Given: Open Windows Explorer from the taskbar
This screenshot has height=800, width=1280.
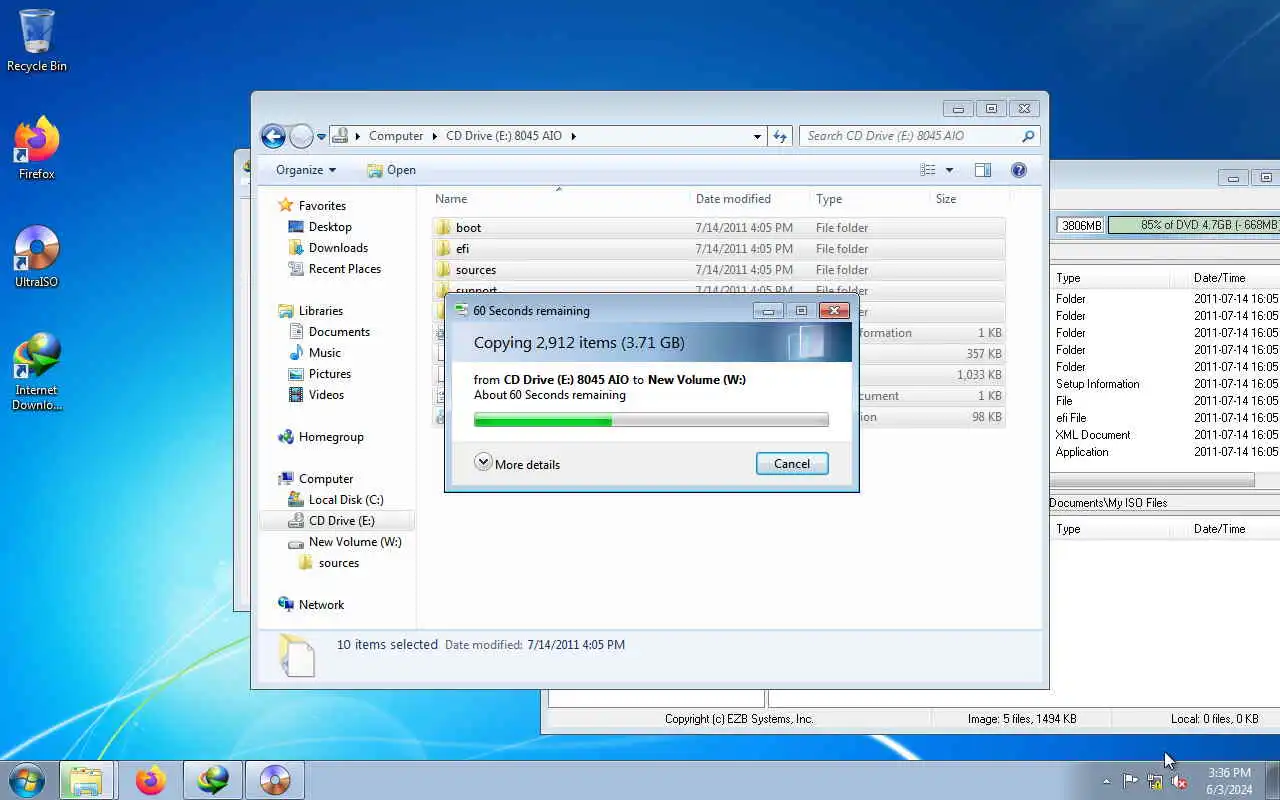Looking at the screenshot, I should click(x=86, y=780).
